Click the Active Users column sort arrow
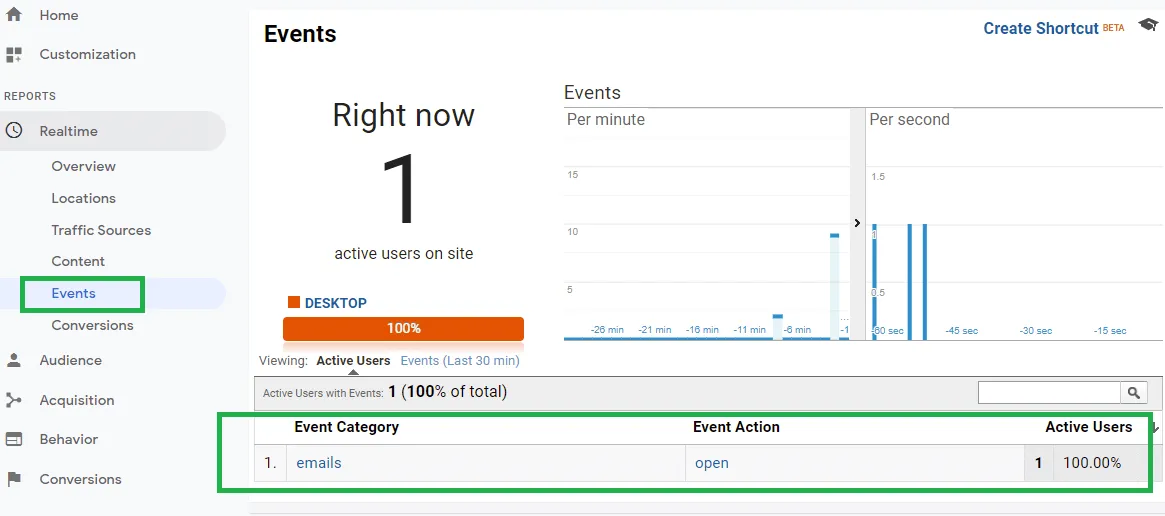 [x=1154, y=428]
